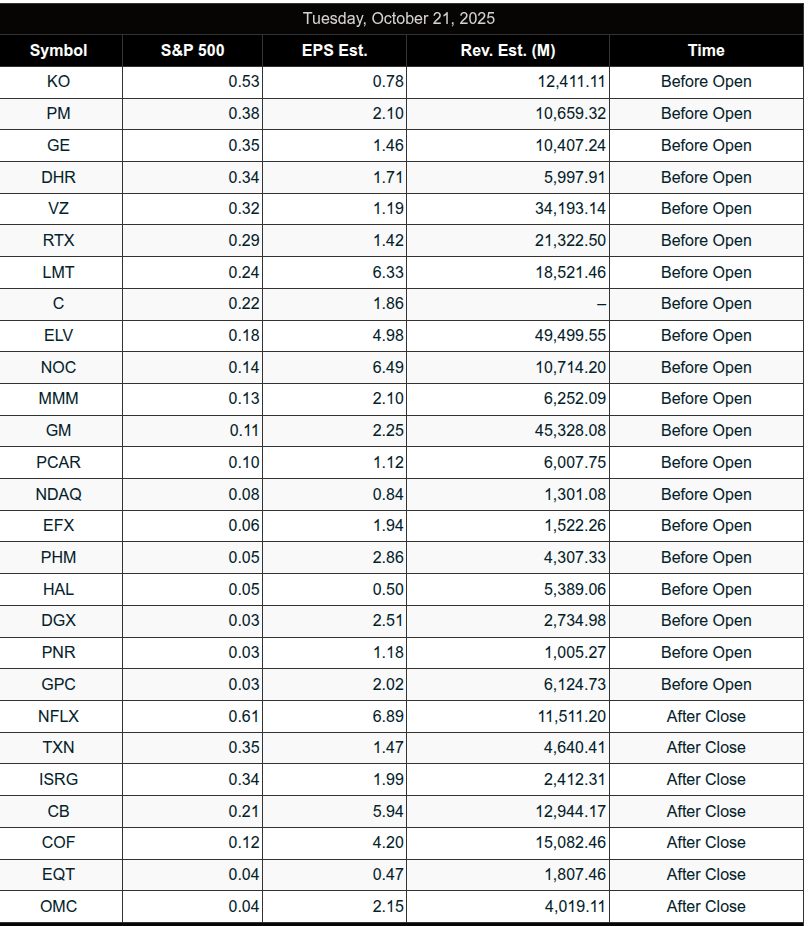Image resolution: width=812 pixels, height=926 pixels.
Task: Click the VZ symbol cell
Action: [x=59, y=209]
